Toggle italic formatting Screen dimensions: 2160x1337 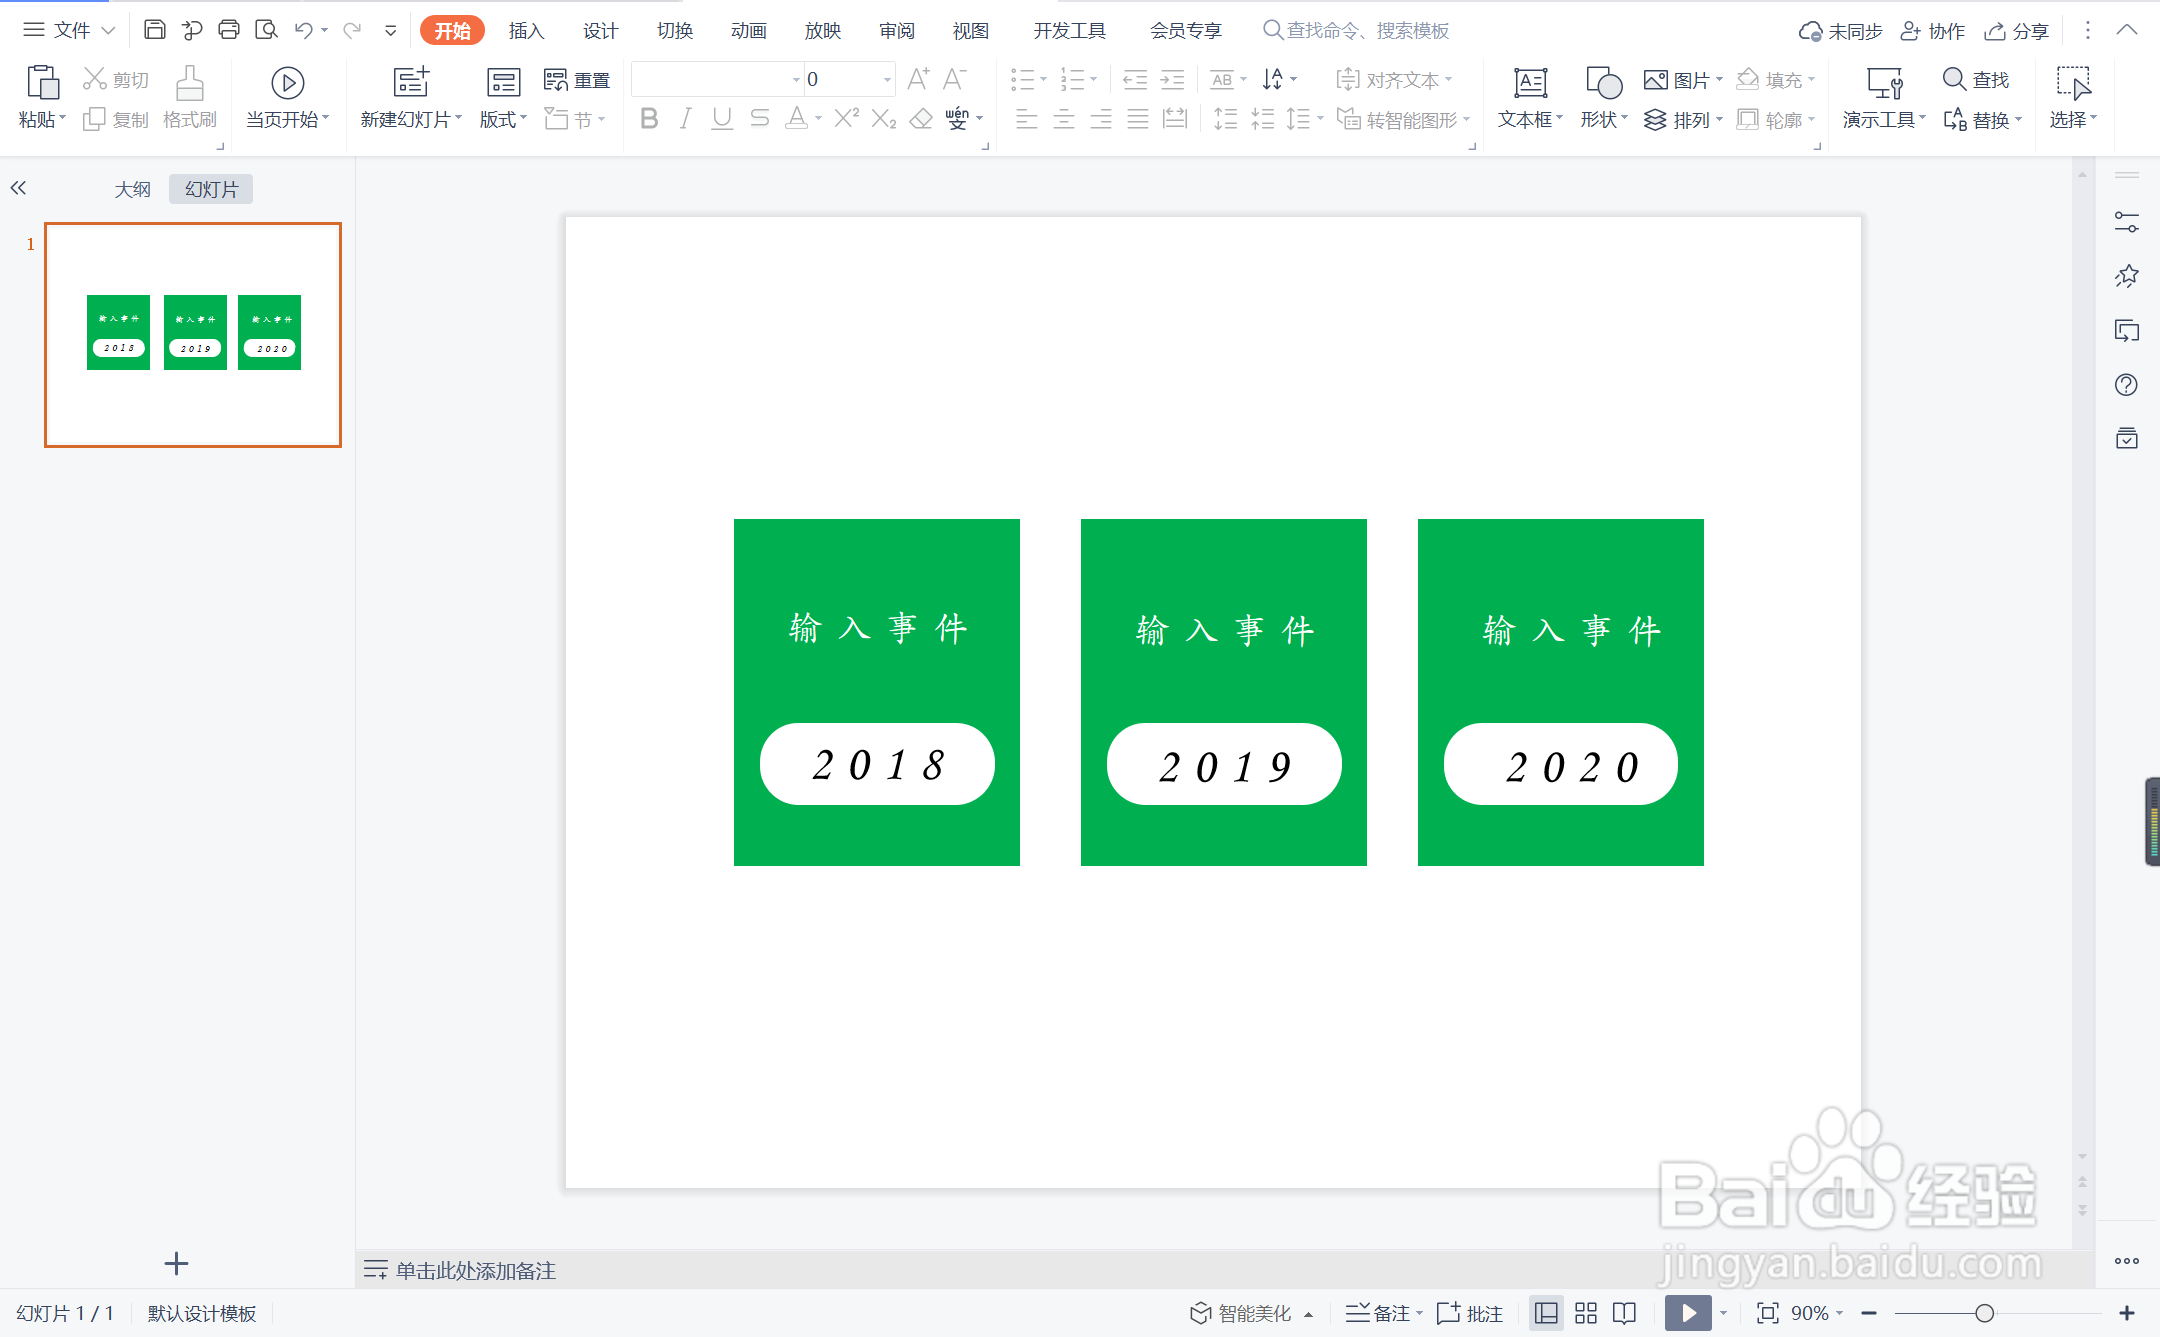tap(685, 119)
